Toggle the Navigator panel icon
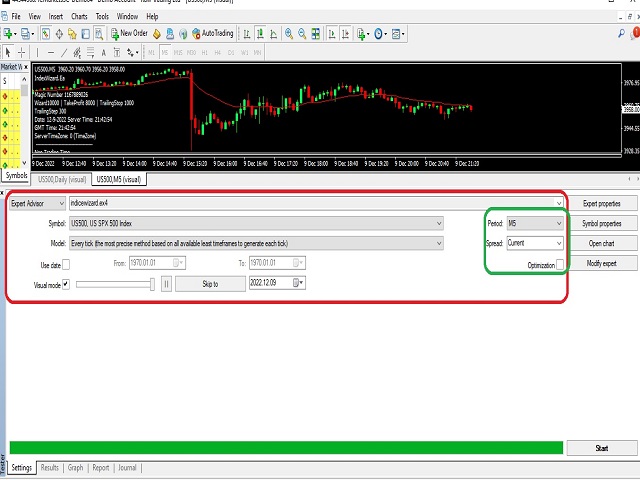Viewport: 640px width, 480px height. (x=72, y=34)
